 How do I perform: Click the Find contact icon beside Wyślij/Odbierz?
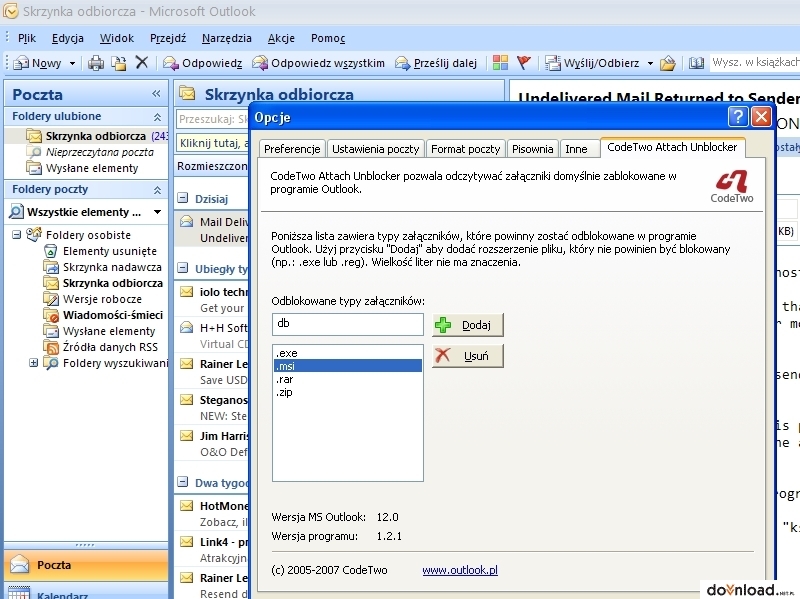click(x=667, y=63)
